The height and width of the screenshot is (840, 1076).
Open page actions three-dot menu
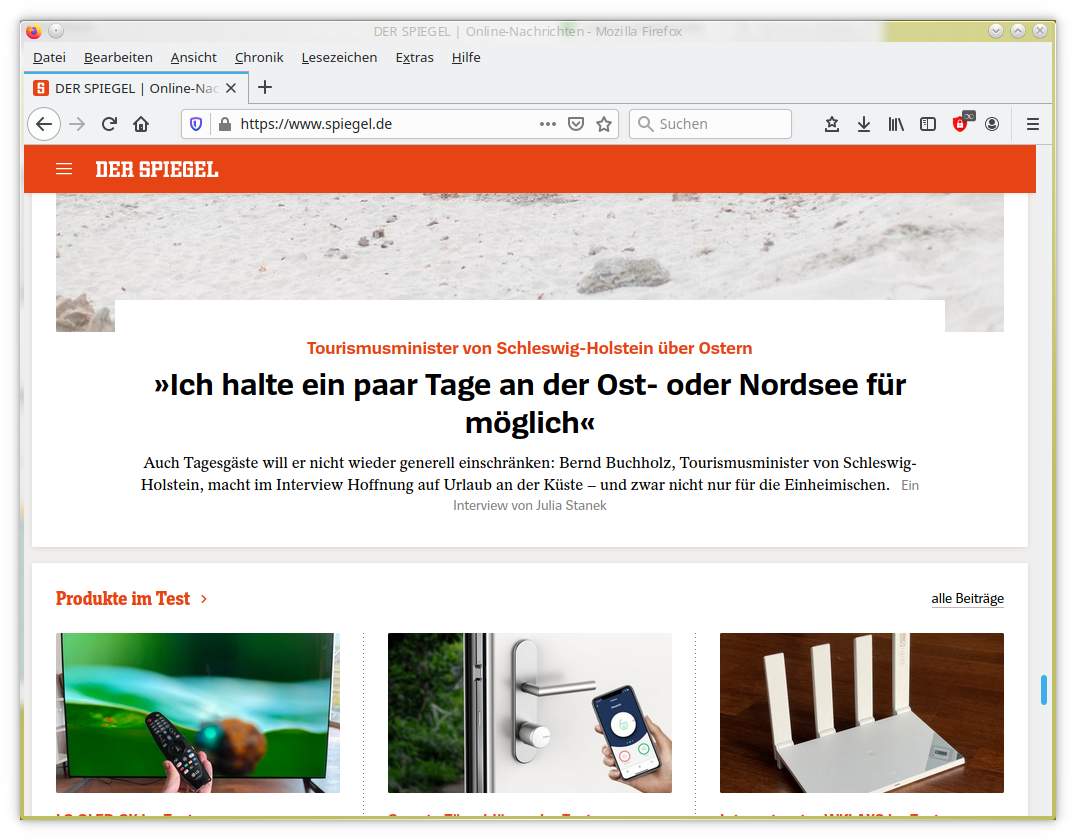tap(548, 124)
